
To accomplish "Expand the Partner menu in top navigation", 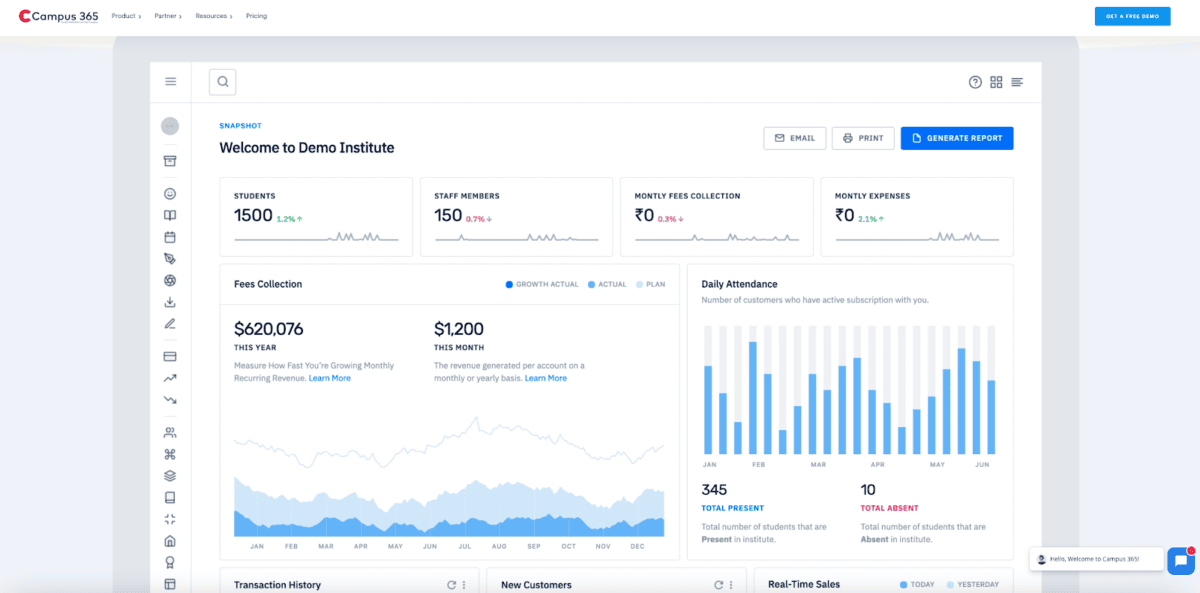I will pos(168,16).
